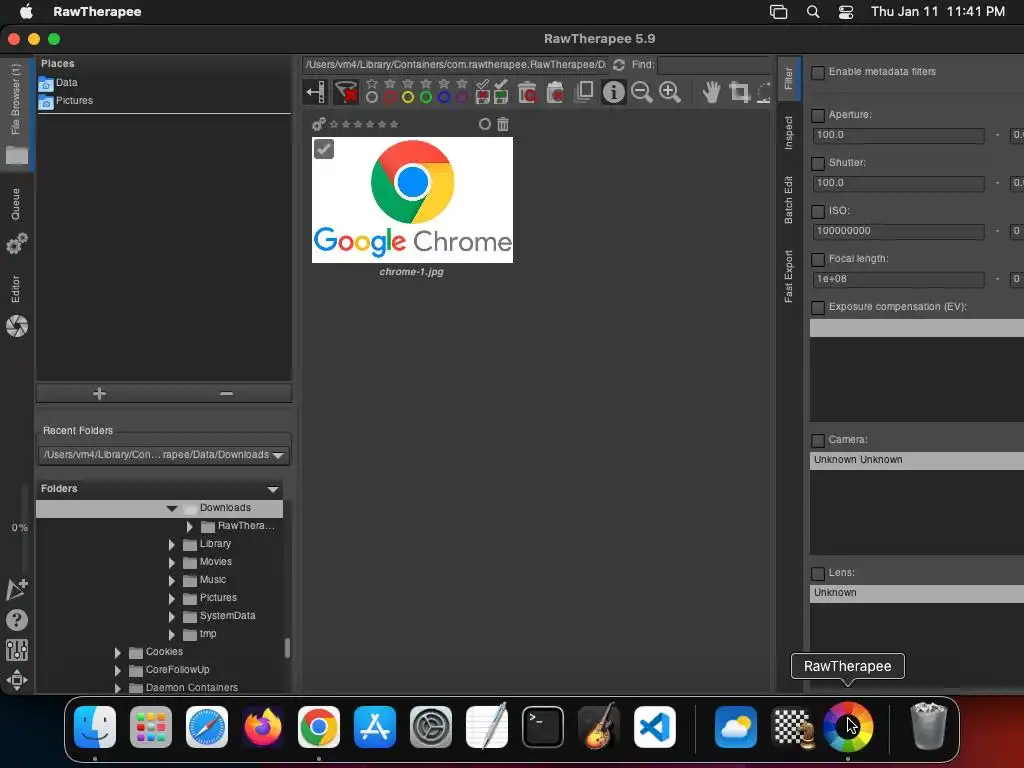The width and height of the screenshot is (1024, 768).
Task: Show images not in trash icon
Action: tap(554, 92)
